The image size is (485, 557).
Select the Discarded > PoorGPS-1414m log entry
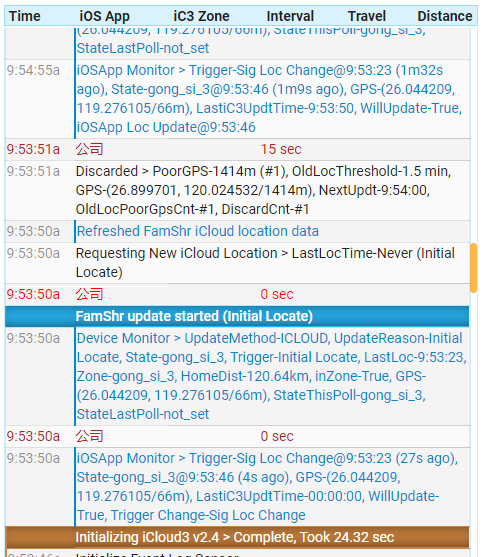[x=263, y=190]
